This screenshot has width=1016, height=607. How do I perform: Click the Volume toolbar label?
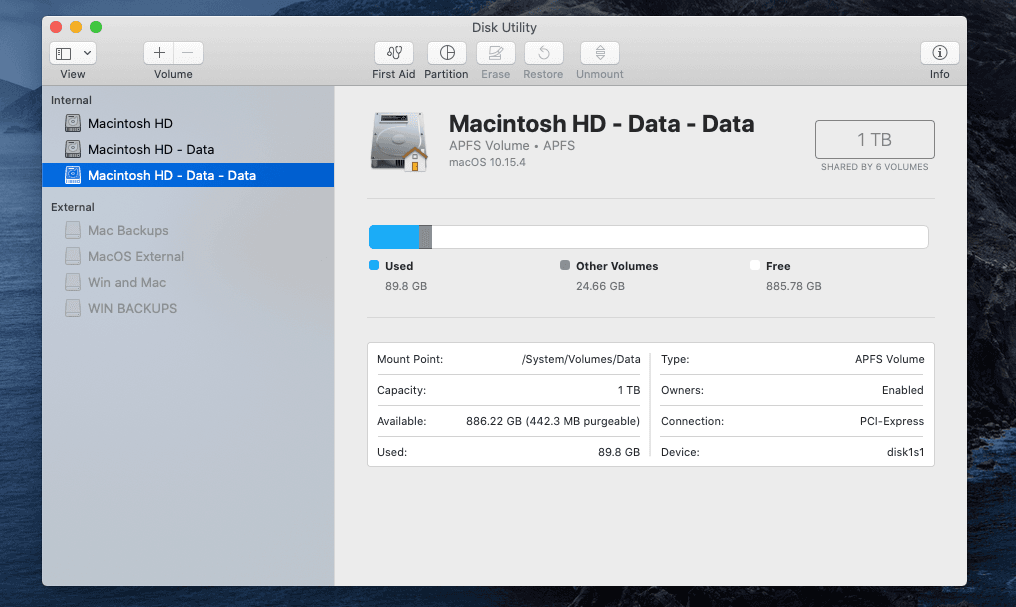coord(173,74)
